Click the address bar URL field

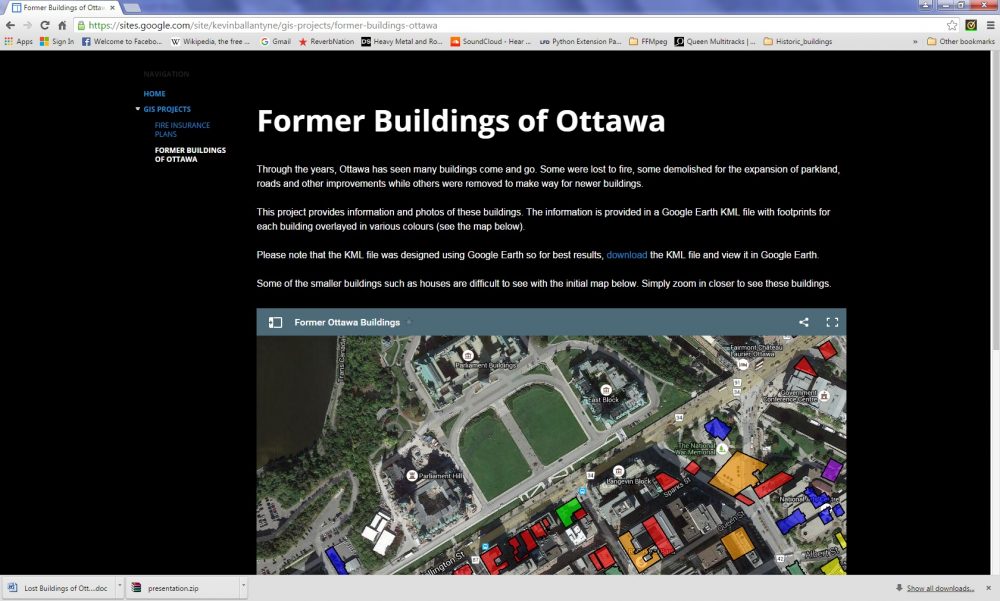point(500,25)
